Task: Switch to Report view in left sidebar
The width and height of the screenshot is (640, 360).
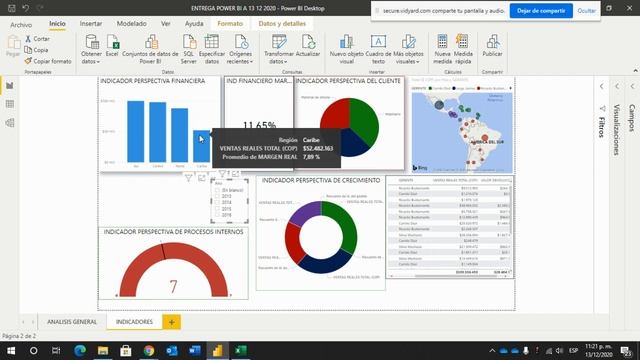Action: [10, 85]
